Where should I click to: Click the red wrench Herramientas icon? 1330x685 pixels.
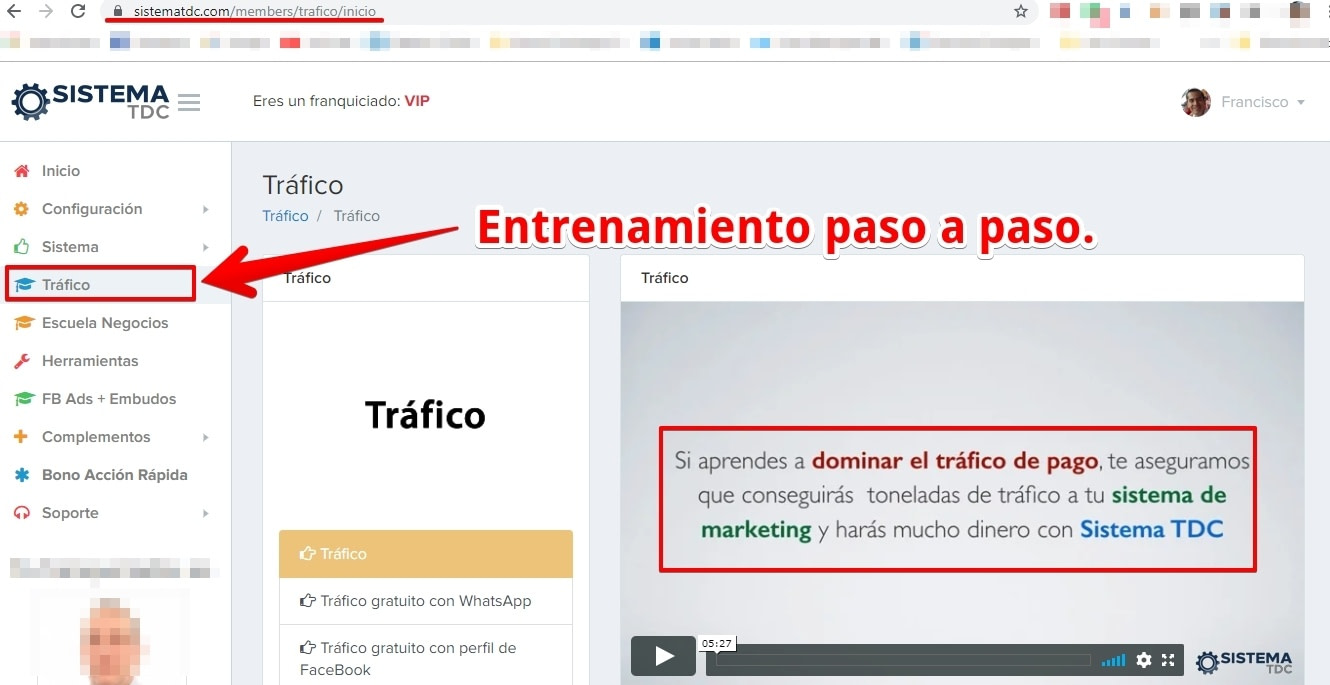pos(22,361)
